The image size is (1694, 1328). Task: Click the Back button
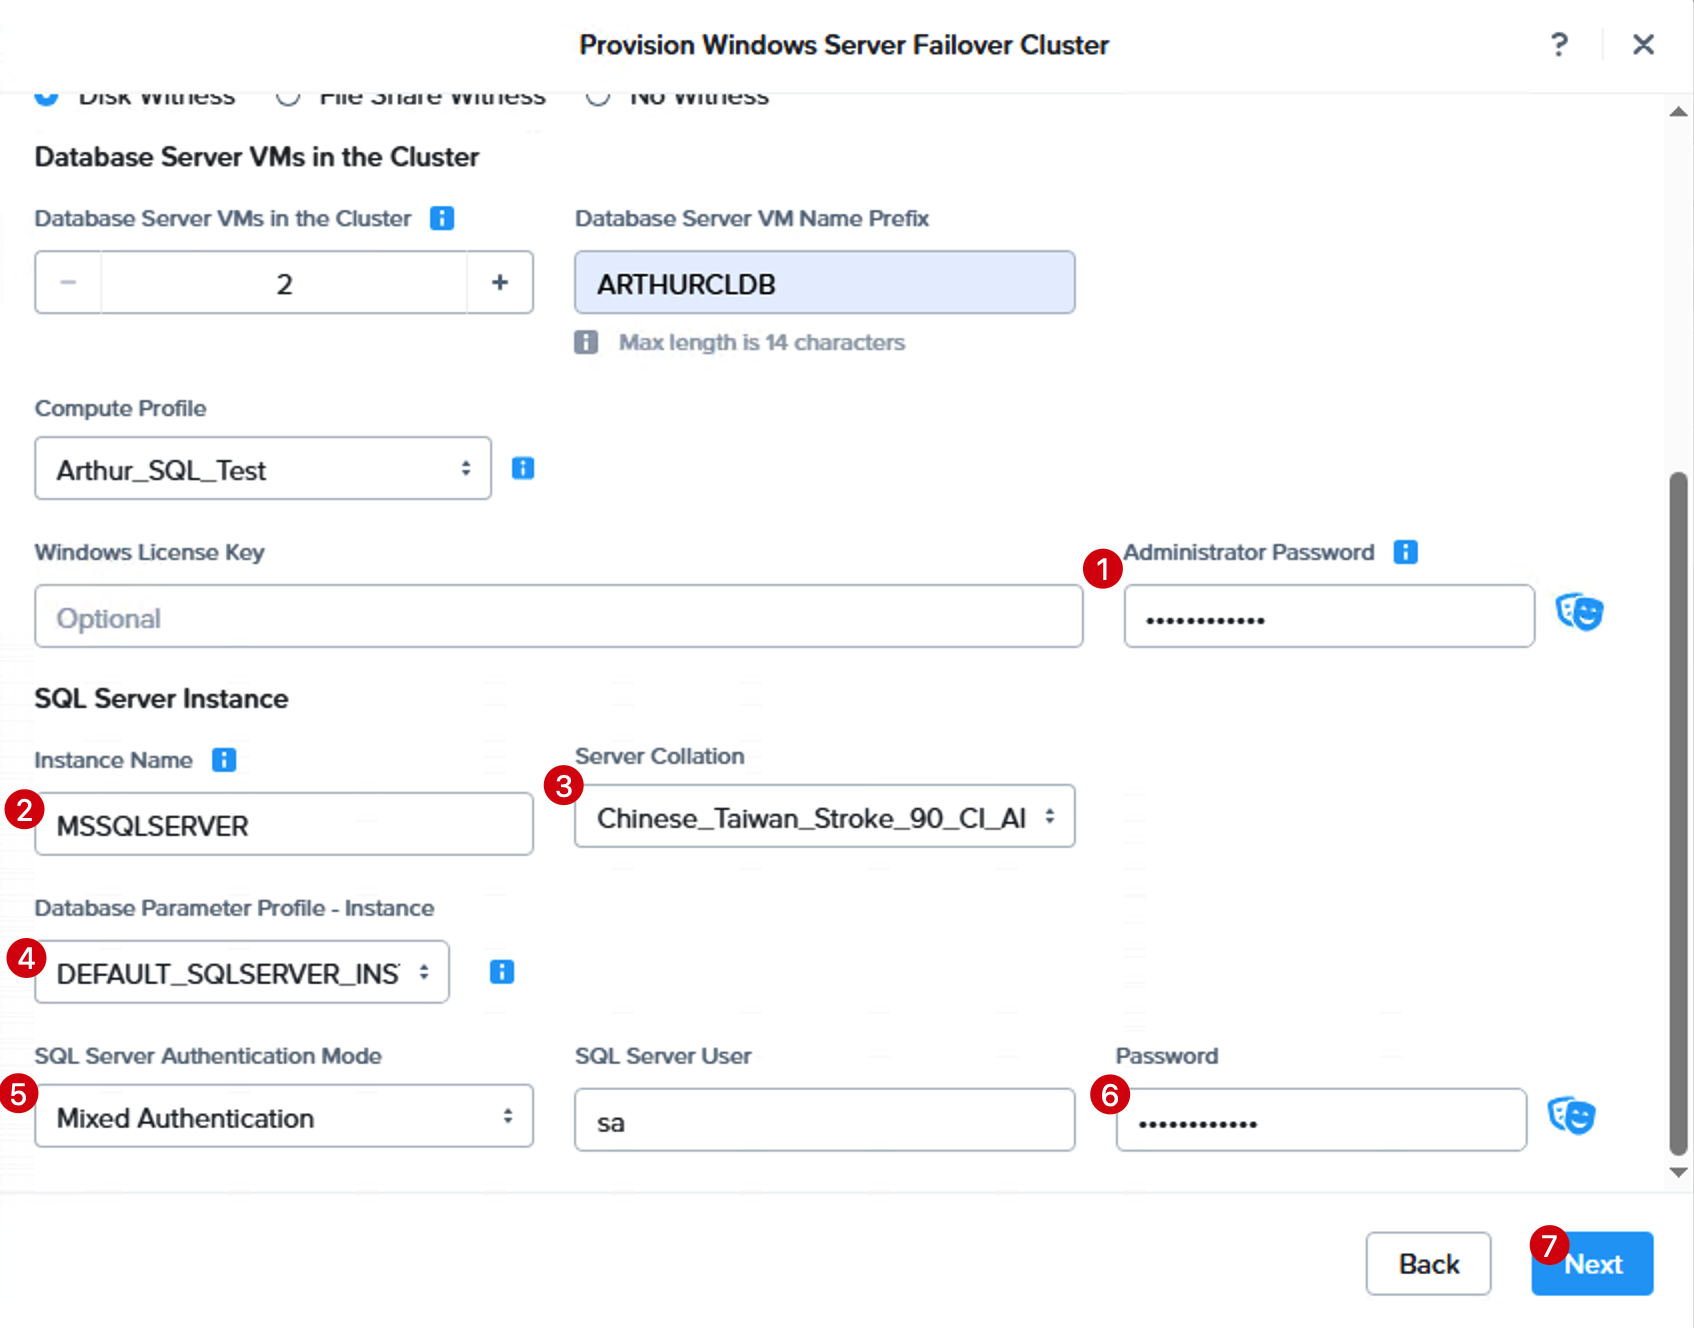point(1428,1264)
